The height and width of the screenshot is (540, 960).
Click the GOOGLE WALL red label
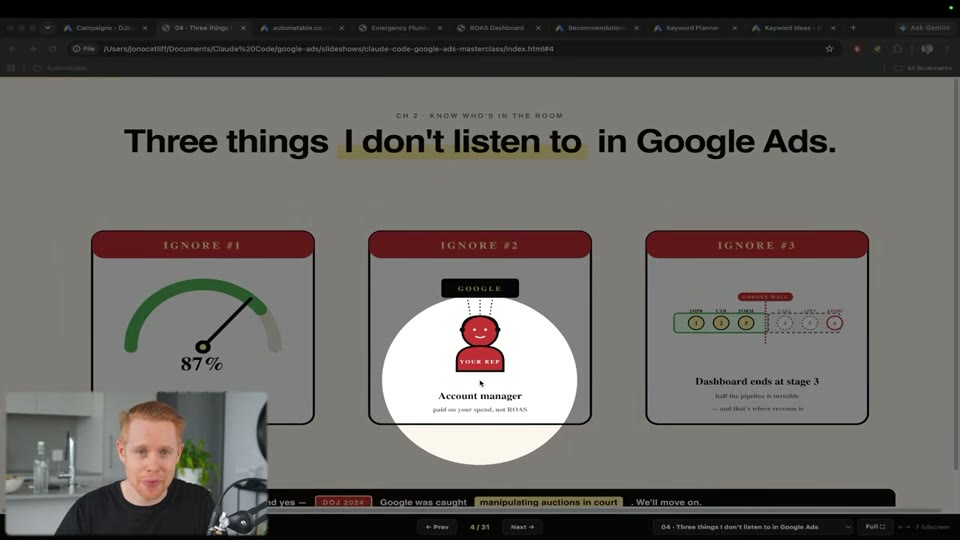point(765,297)
